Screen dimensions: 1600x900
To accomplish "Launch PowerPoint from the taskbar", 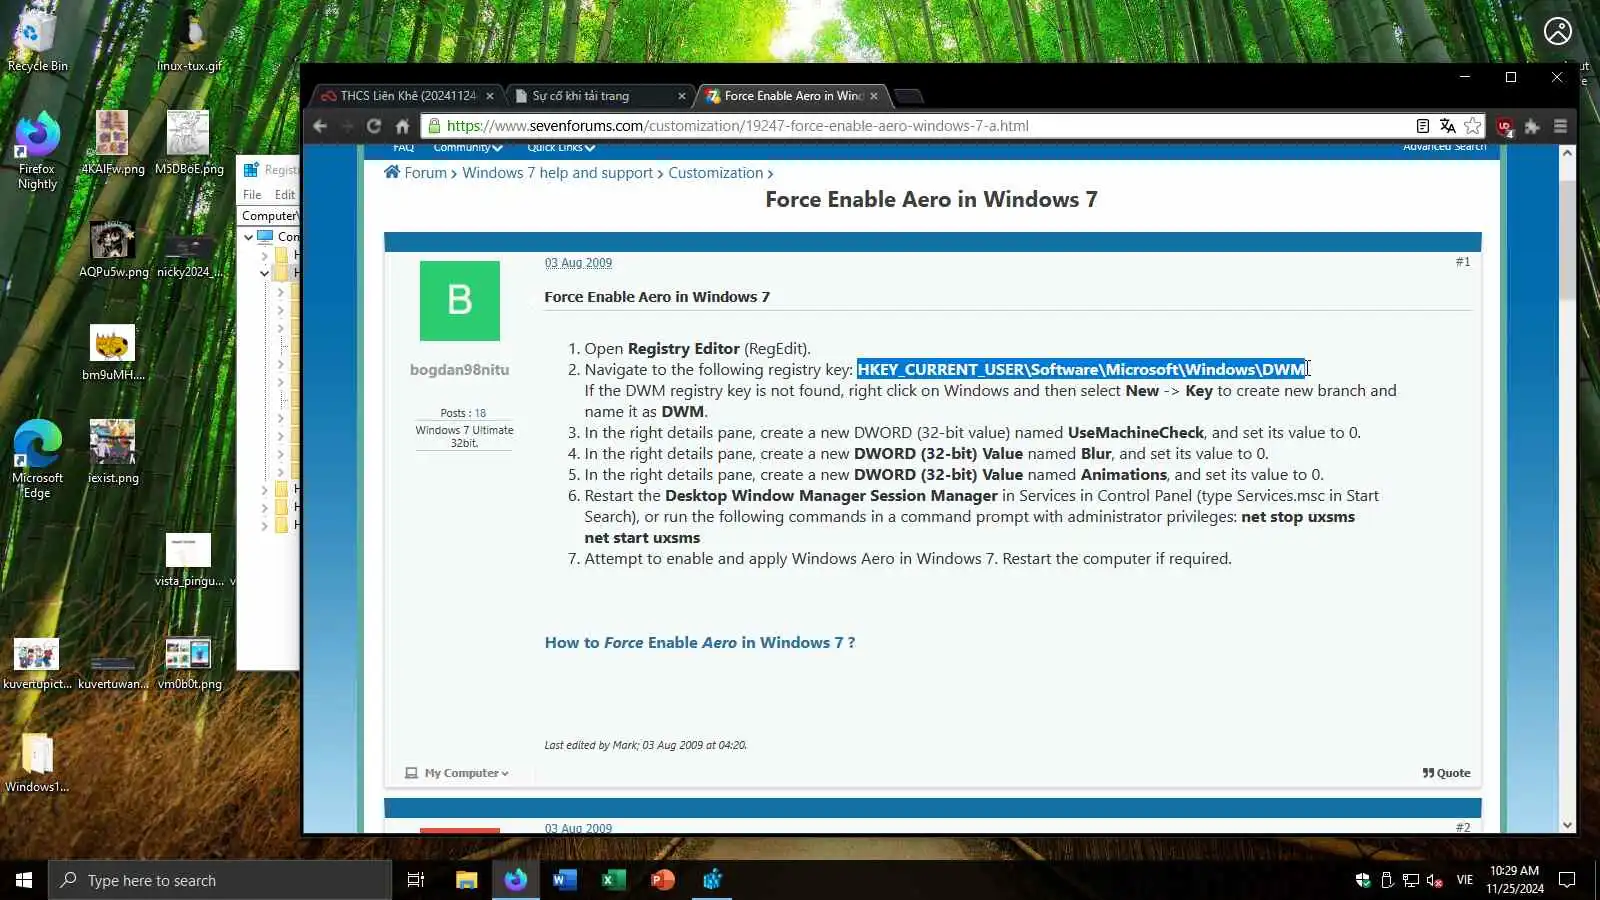I will (x=662, y=880).
